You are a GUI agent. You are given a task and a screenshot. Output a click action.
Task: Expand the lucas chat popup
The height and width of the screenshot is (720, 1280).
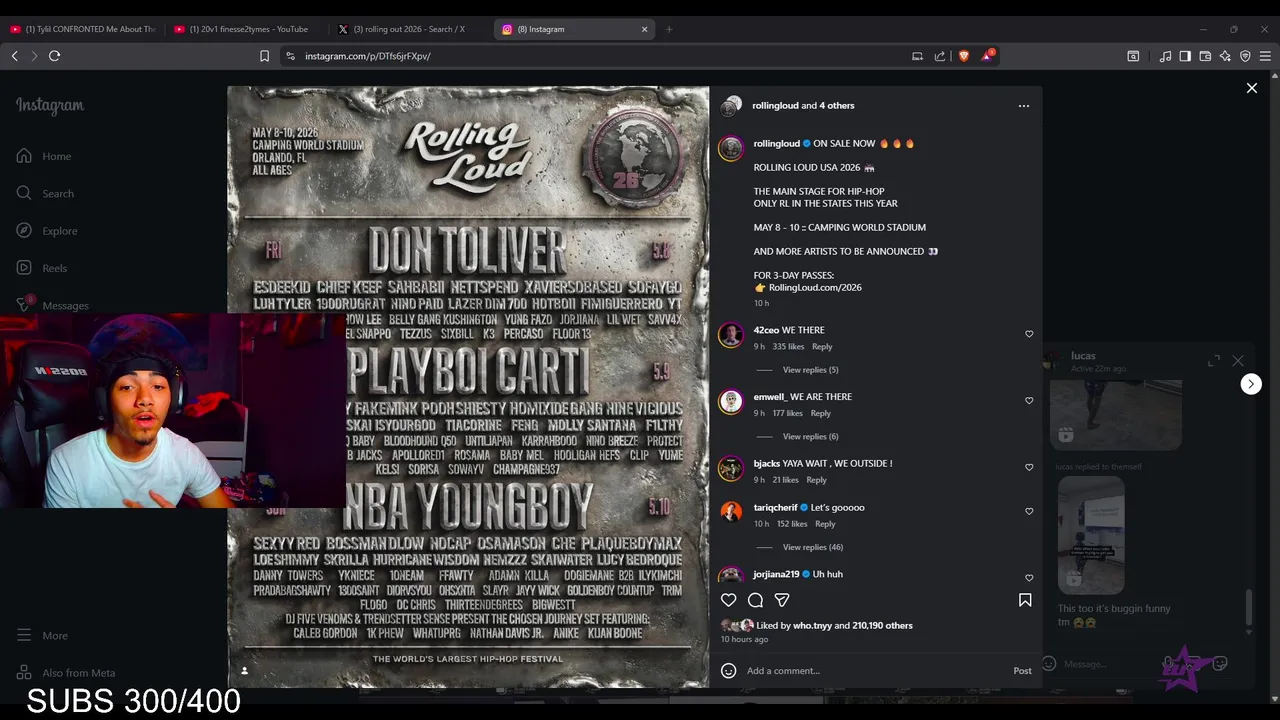[x=1214, y=360]
